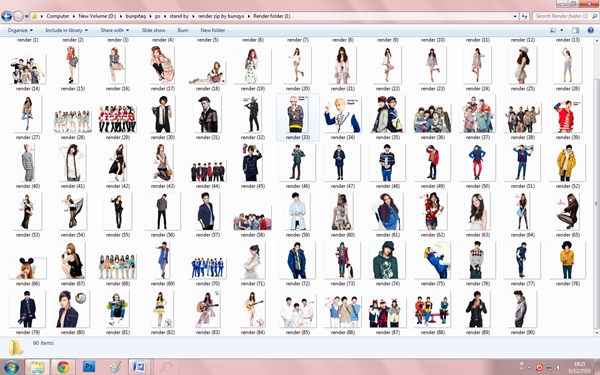Image resolution: width=600 pixels, height=375 pixels.
Task: Expand the arrow after stand by in breadcrumb
Action: tap(193, 16)
